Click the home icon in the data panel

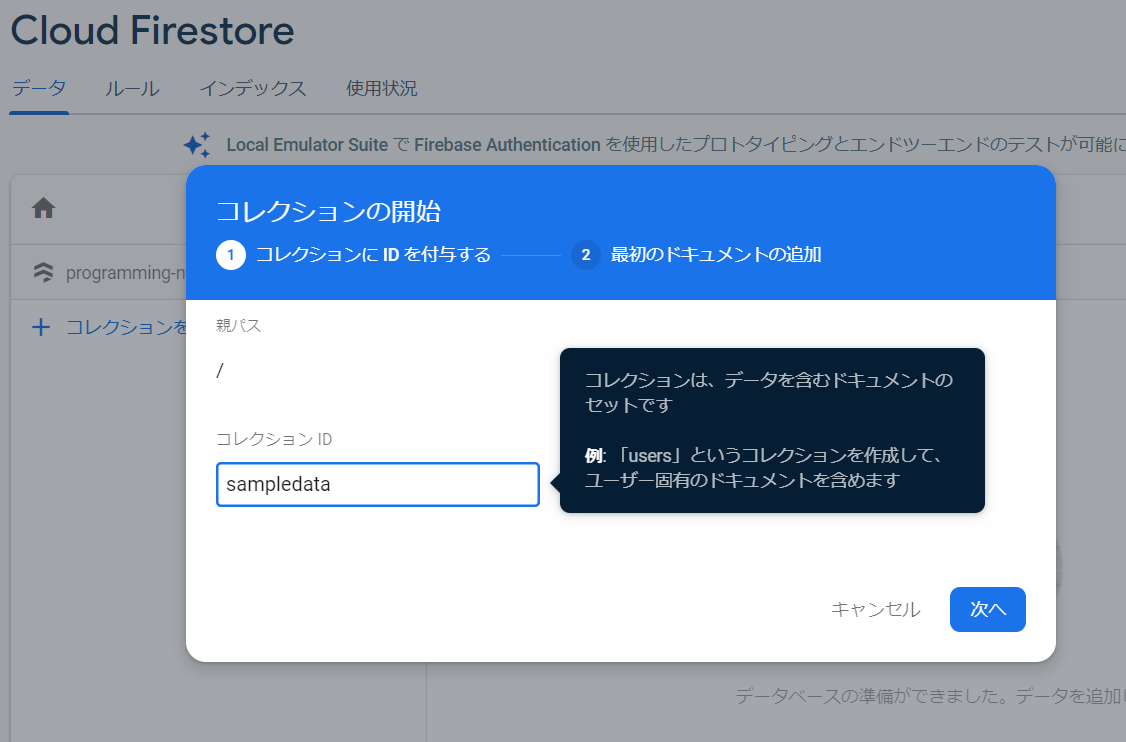44,208
